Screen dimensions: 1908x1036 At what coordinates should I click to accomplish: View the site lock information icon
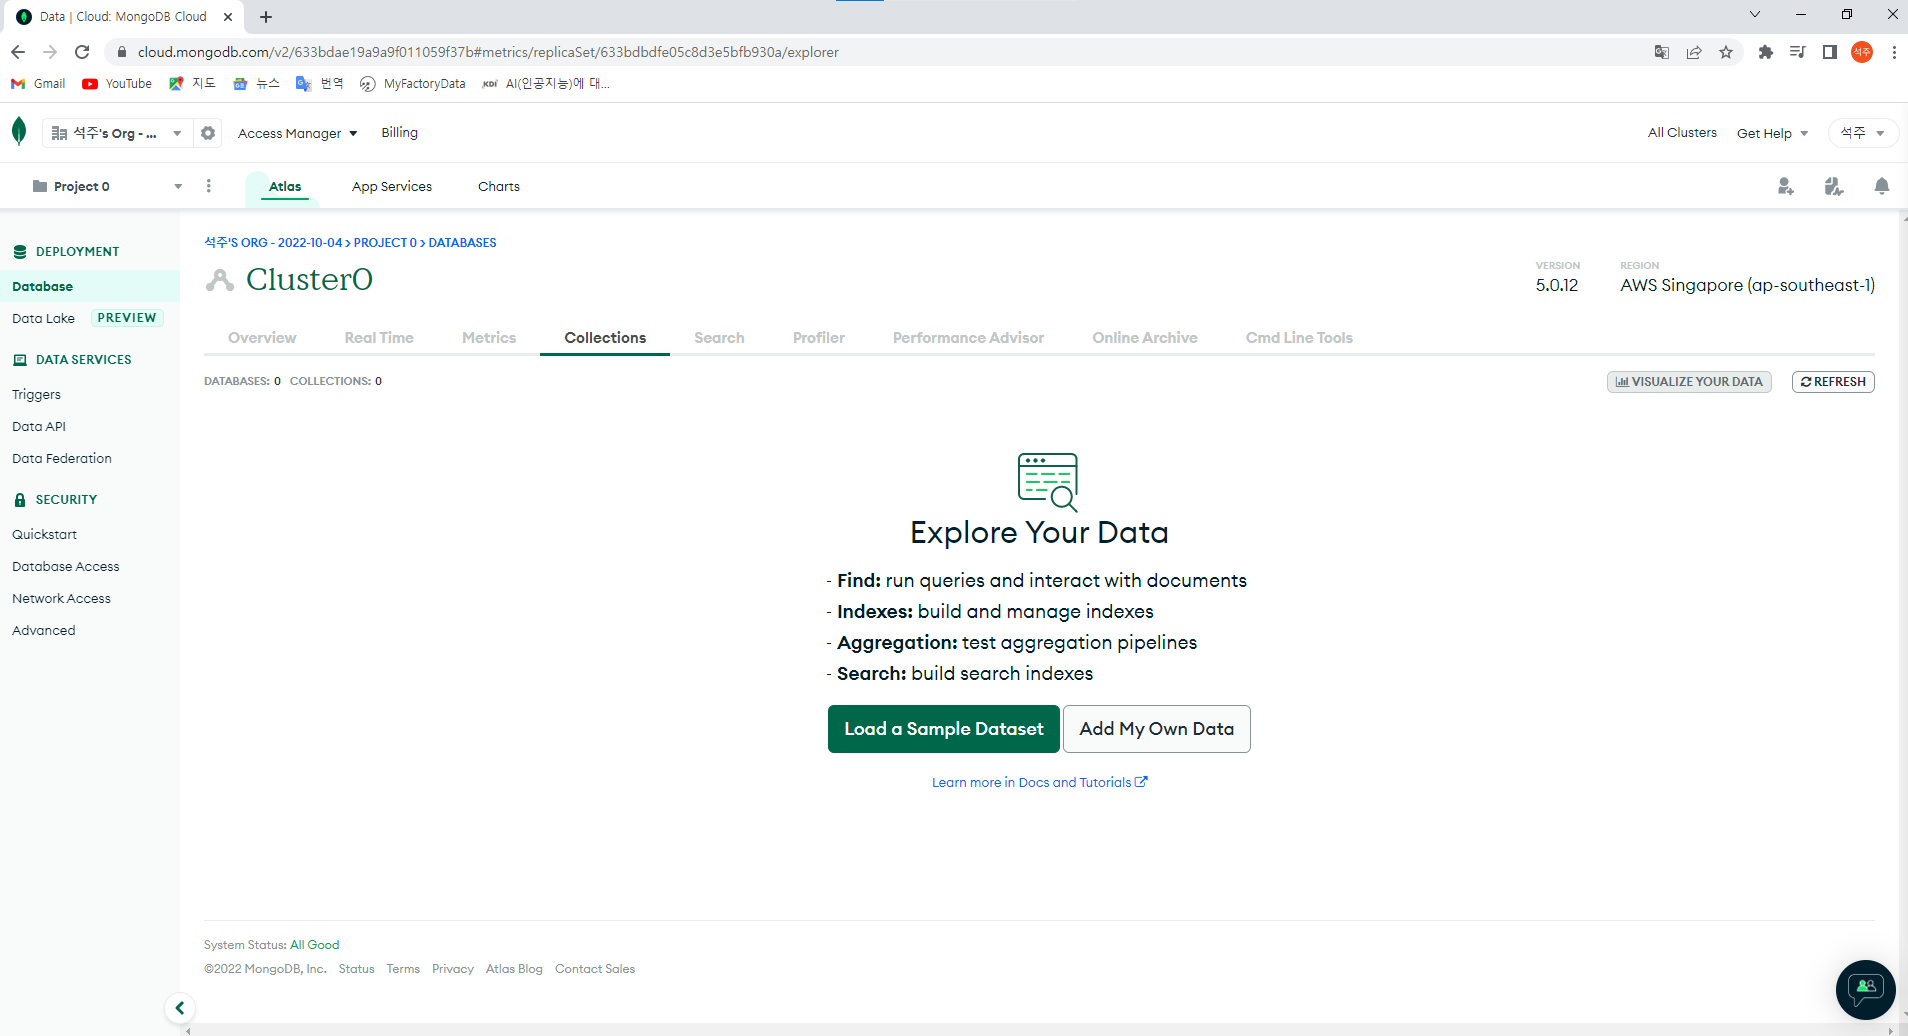click(x=121, y=52)
